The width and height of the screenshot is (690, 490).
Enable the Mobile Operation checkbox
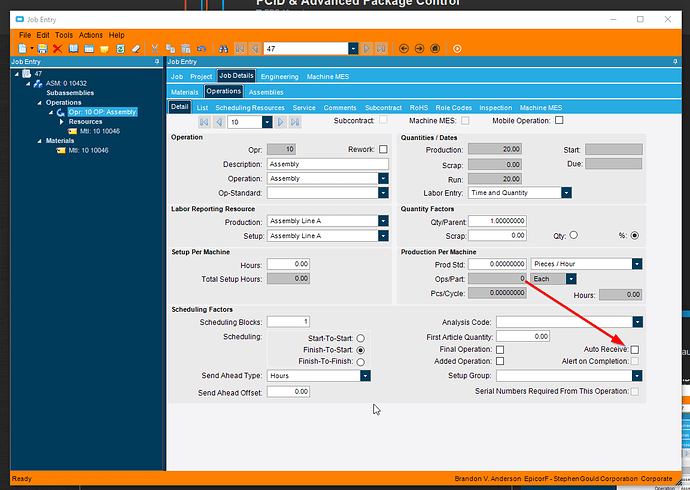pyautogui.click(x=559, y=120)
